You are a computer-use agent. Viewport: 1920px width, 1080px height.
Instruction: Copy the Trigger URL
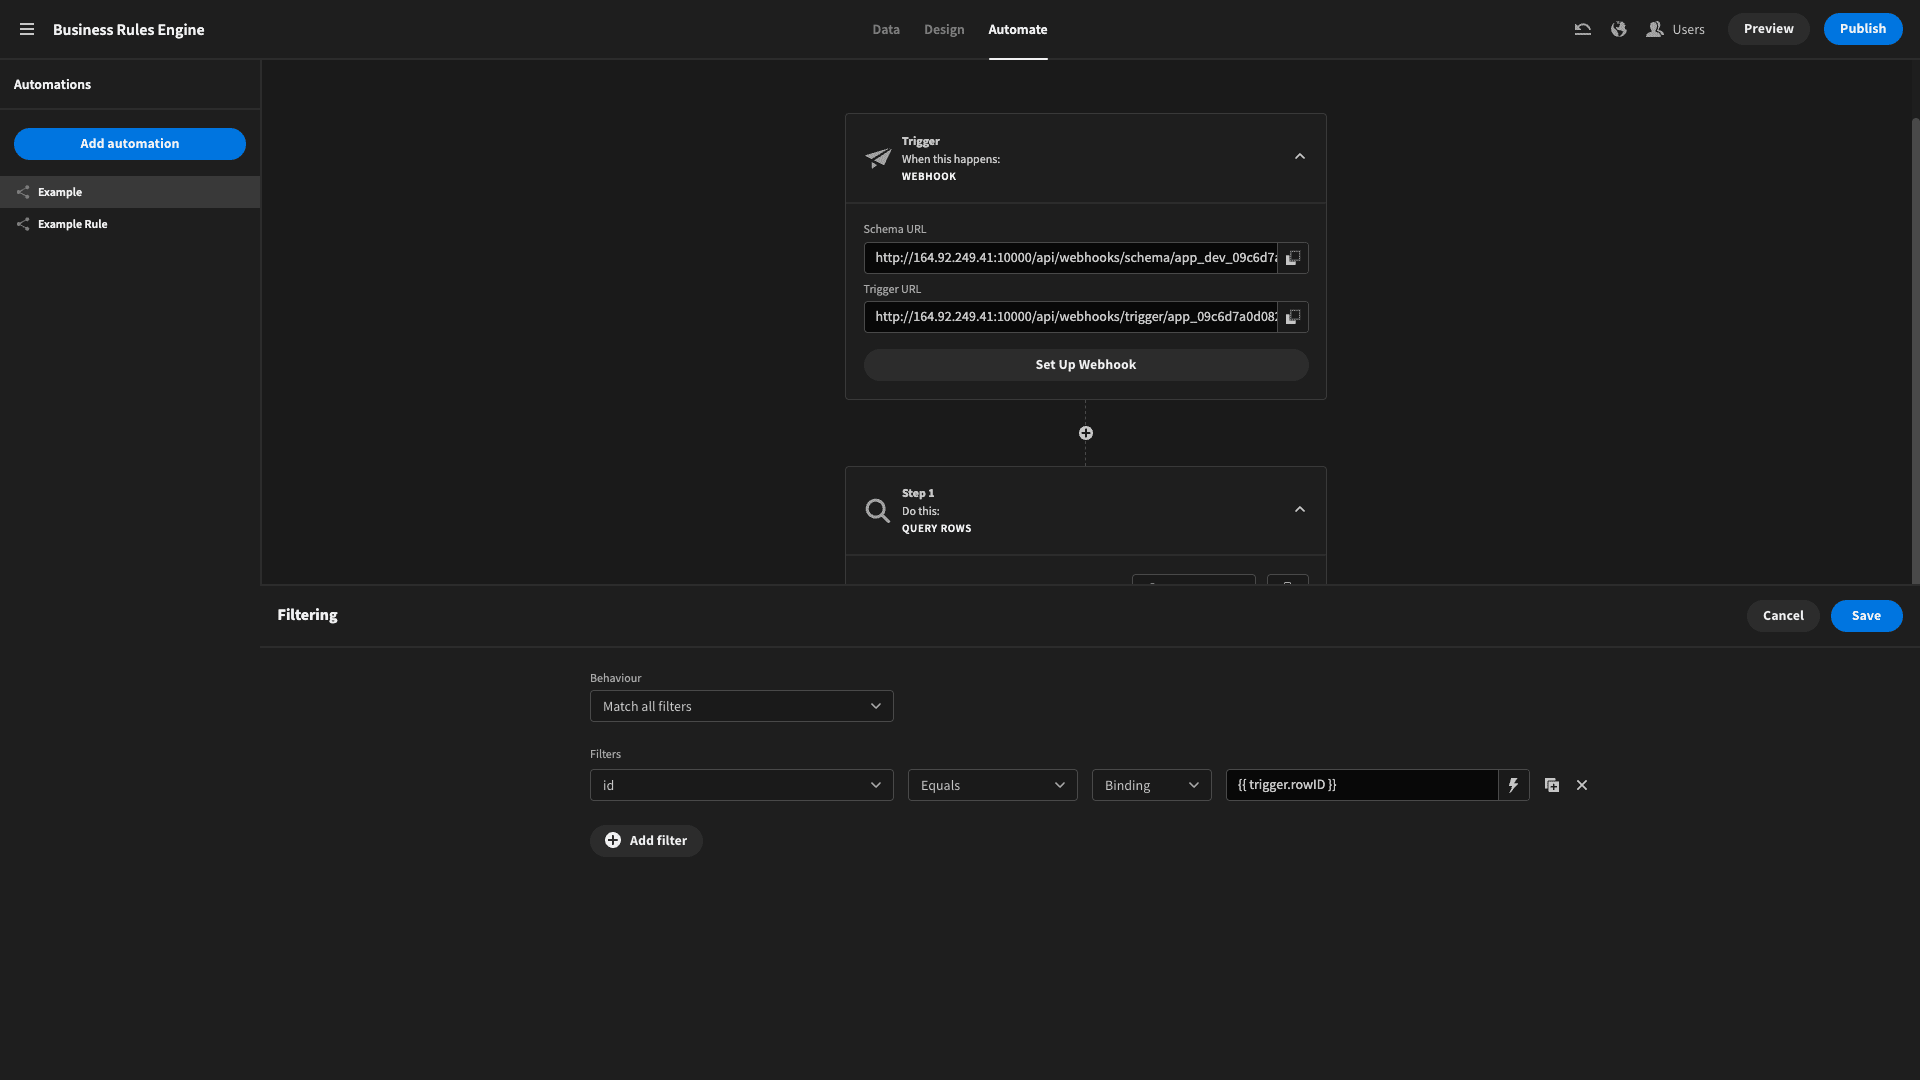[x=1293, y=317]
